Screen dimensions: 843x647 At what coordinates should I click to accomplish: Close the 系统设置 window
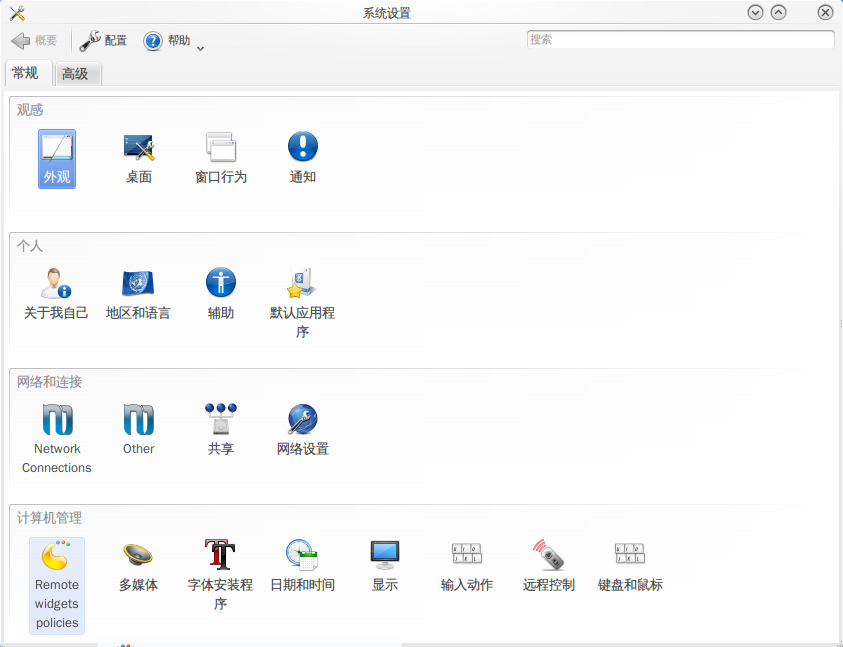pyautogui.click(x=825, y=12)
